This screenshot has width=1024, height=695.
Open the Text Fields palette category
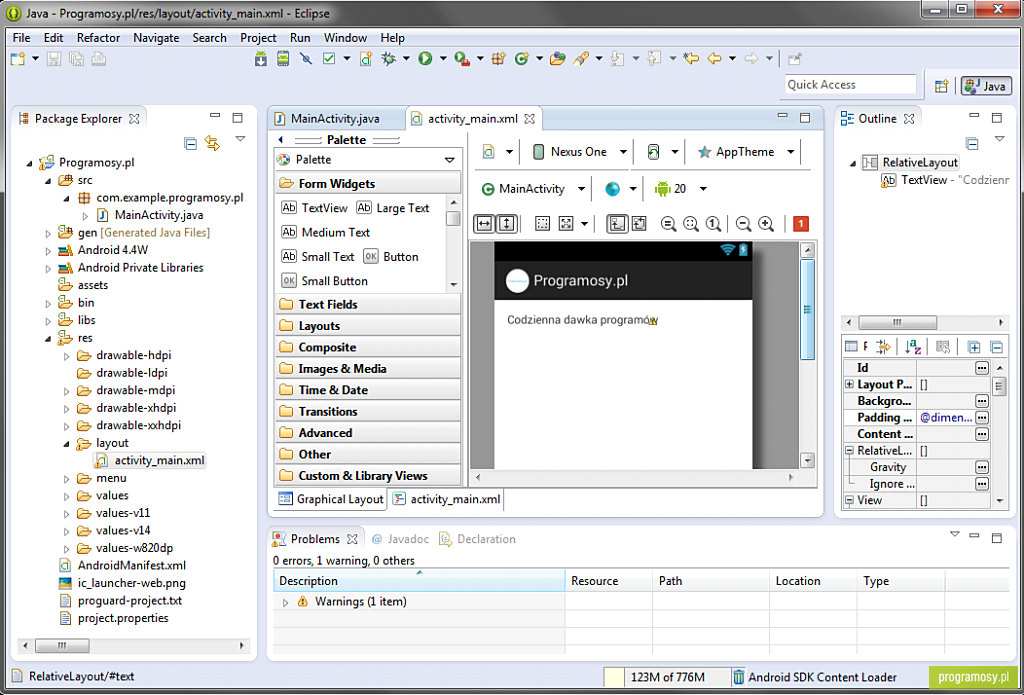tap(368, 304)
